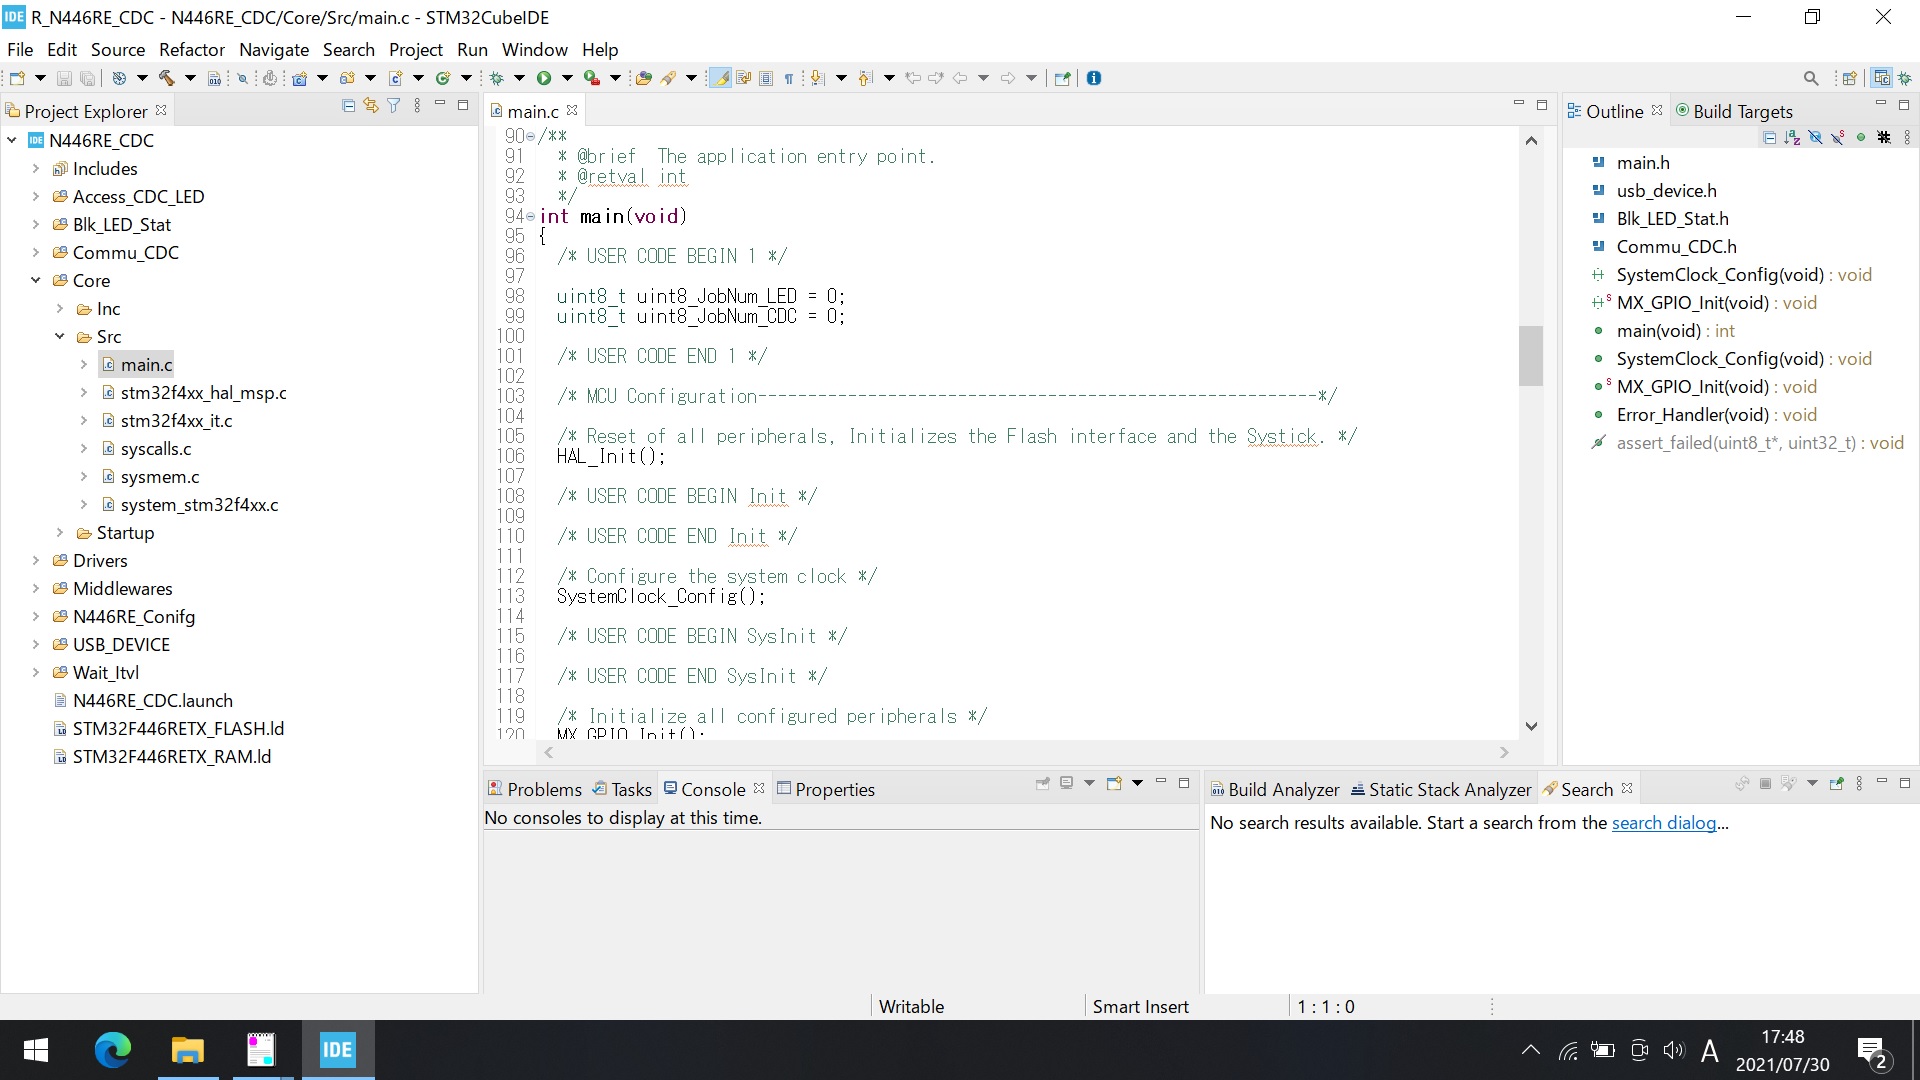Open Microsoft Edge from taskbar
The height and width of the screenshot is (1080, 1920).
point(112,1050)
